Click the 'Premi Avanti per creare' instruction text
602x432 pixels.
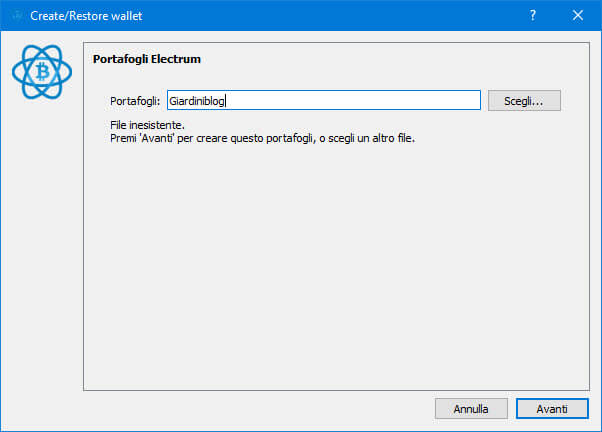click(x=263, y=138)
